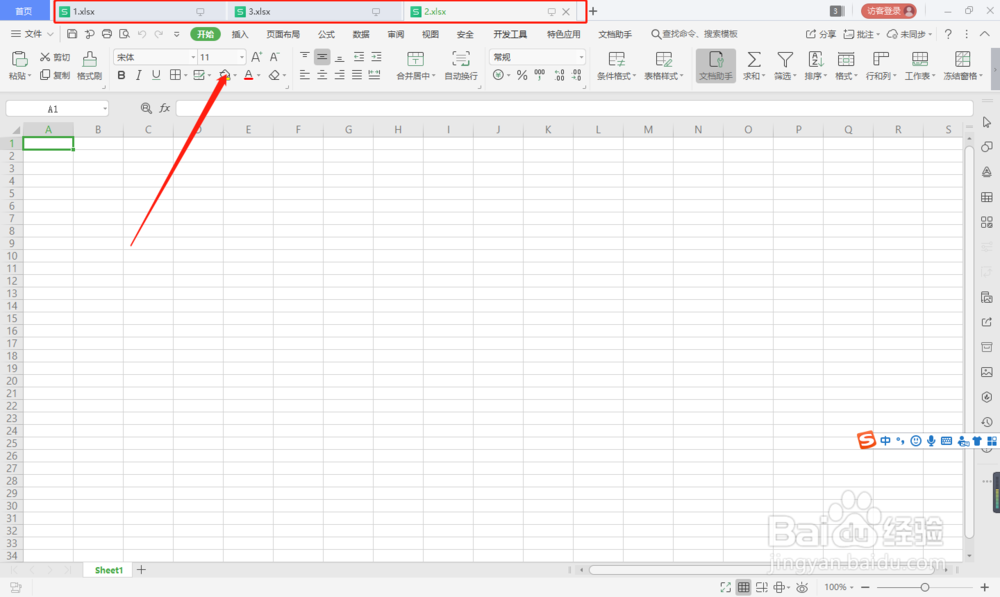Click the Share button
Image resolution: width=1000 pixels, height=597 pixels.
[x=820, y=34]
